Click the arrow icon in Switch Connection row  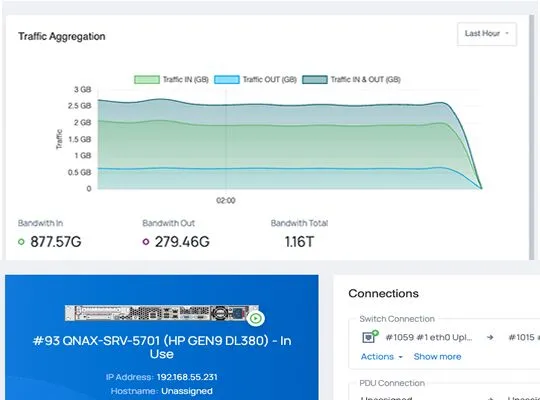pos(490,337)
